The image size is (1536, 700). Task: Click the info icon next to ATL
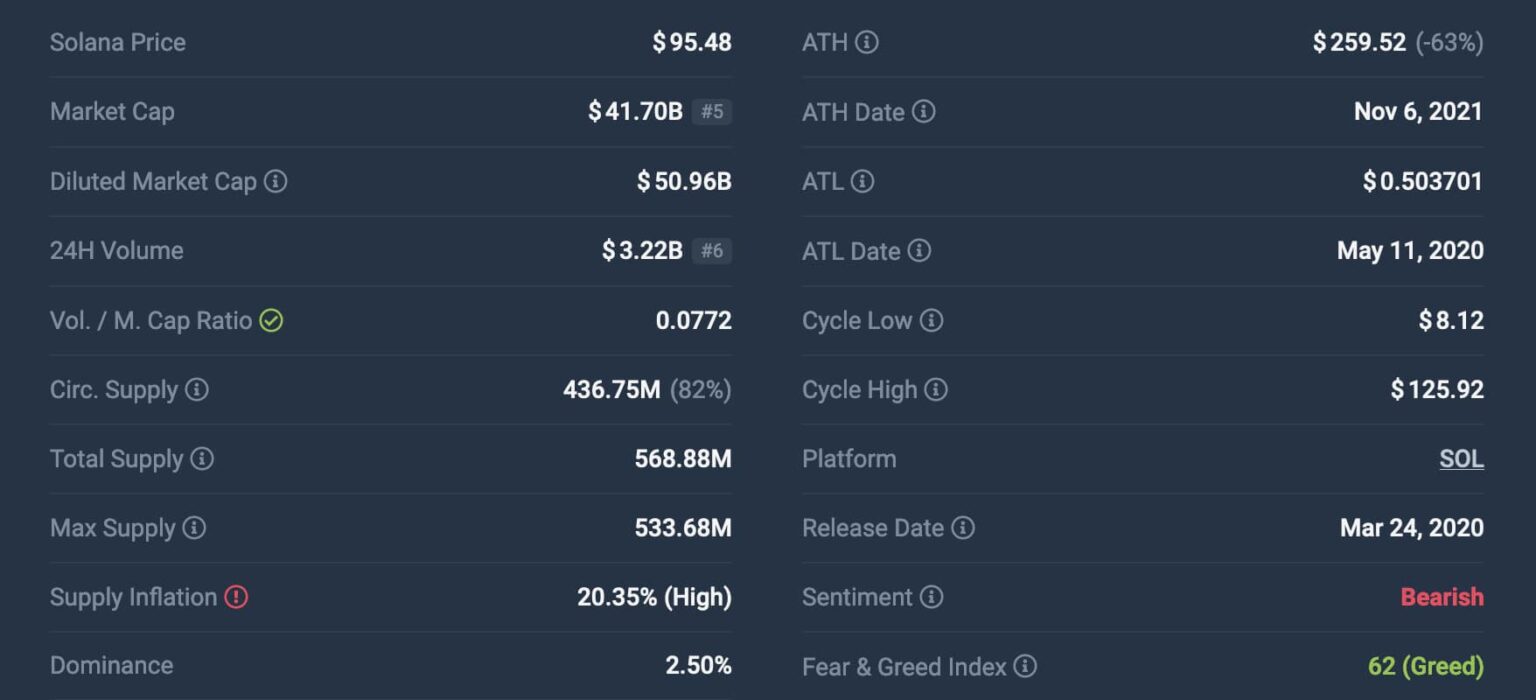[862, 182]
